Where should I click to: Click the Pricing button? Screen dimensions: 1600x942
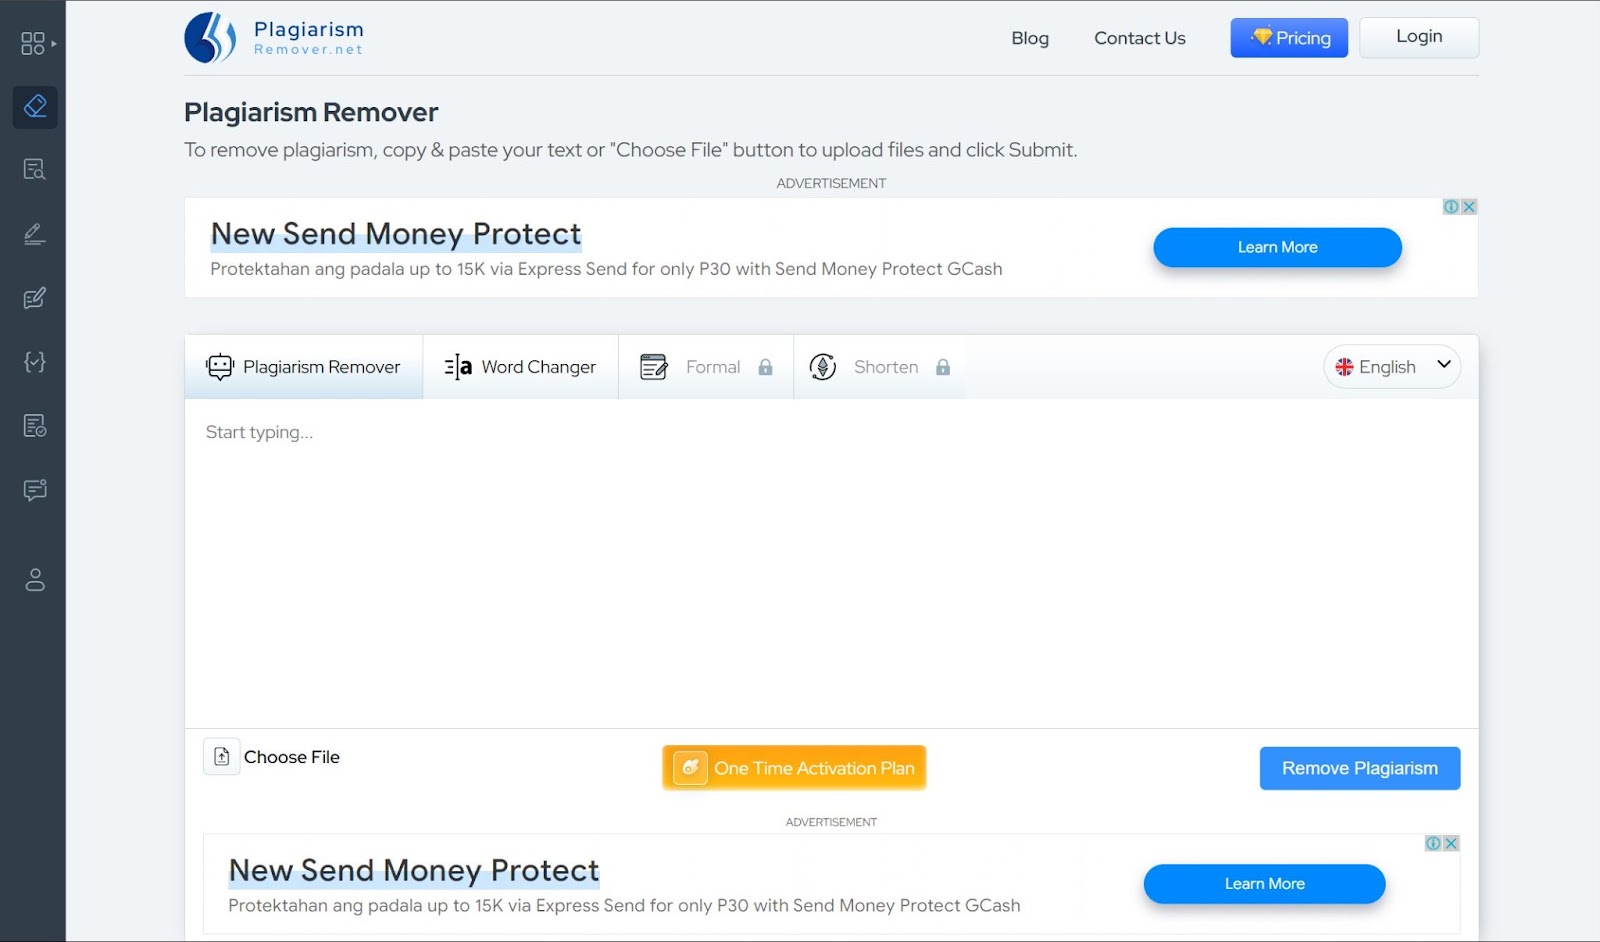(x=1289, y=38)
